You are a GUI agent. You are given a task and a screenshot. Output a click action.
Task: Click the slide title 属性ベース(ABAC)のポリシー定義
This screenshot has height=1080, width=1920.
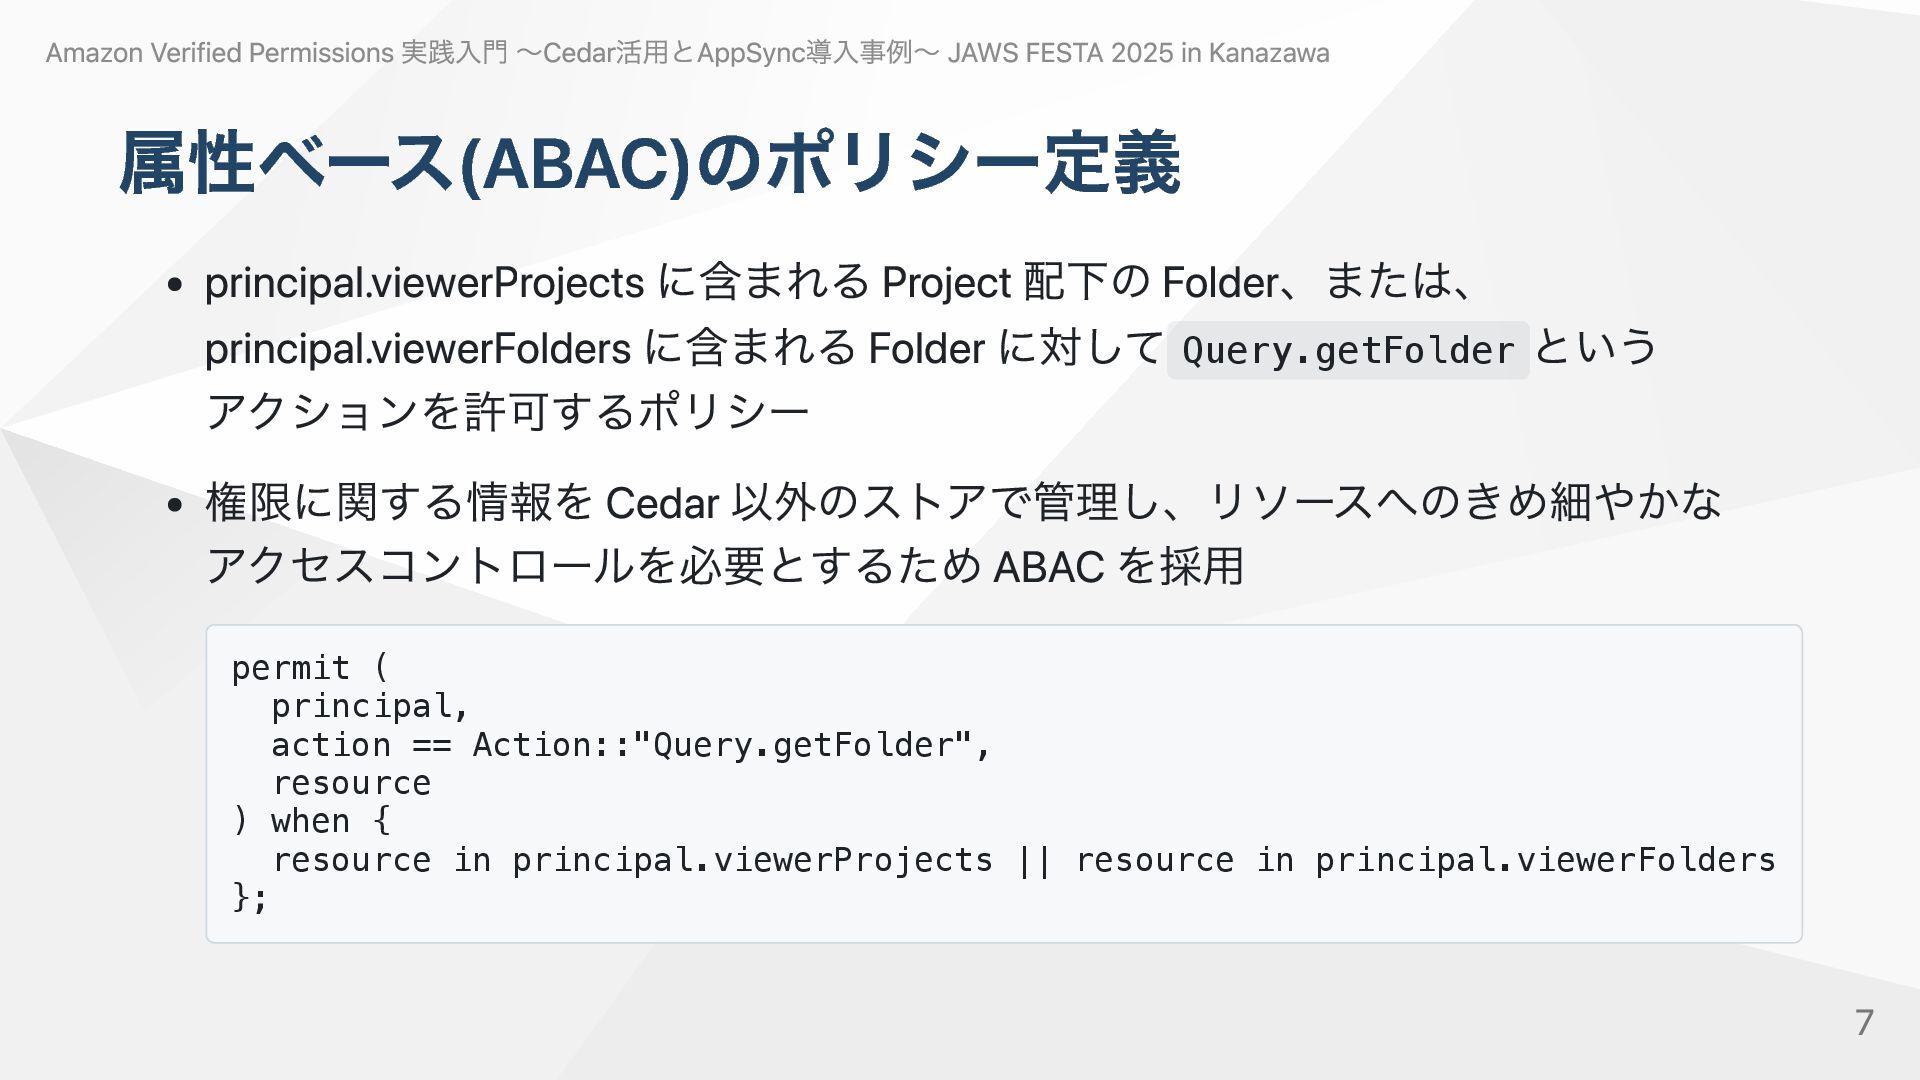pyautogui.click(x=650, y=163)
